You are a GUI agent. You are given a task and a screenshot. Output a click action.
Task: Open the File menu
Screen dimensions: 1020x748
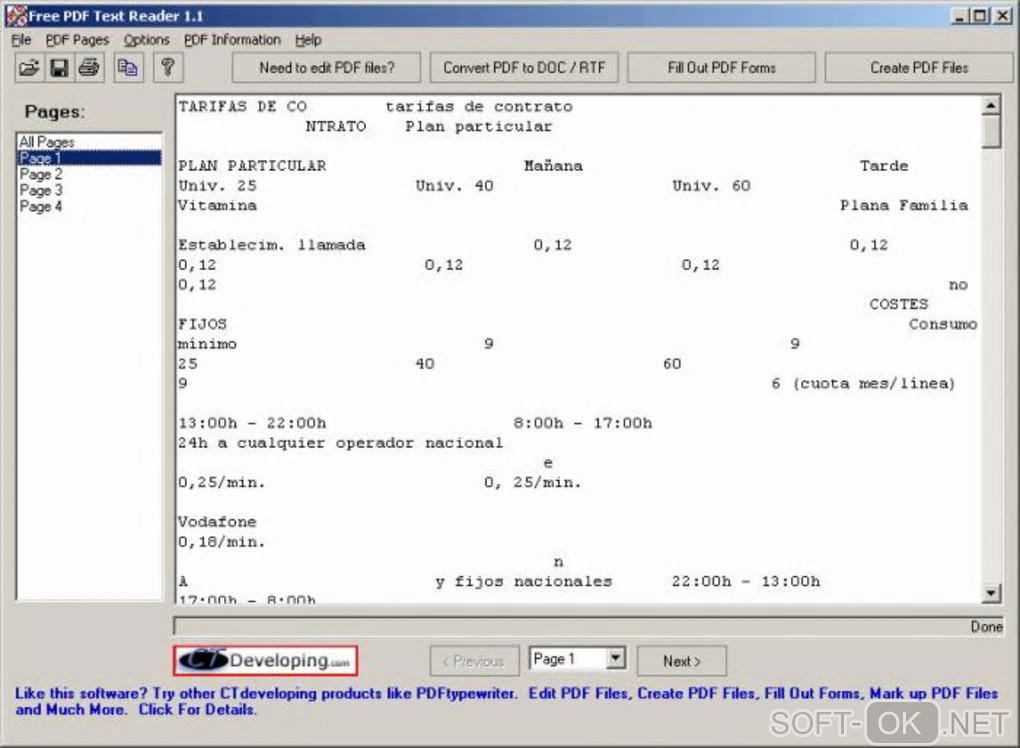[x=21, y=40]
